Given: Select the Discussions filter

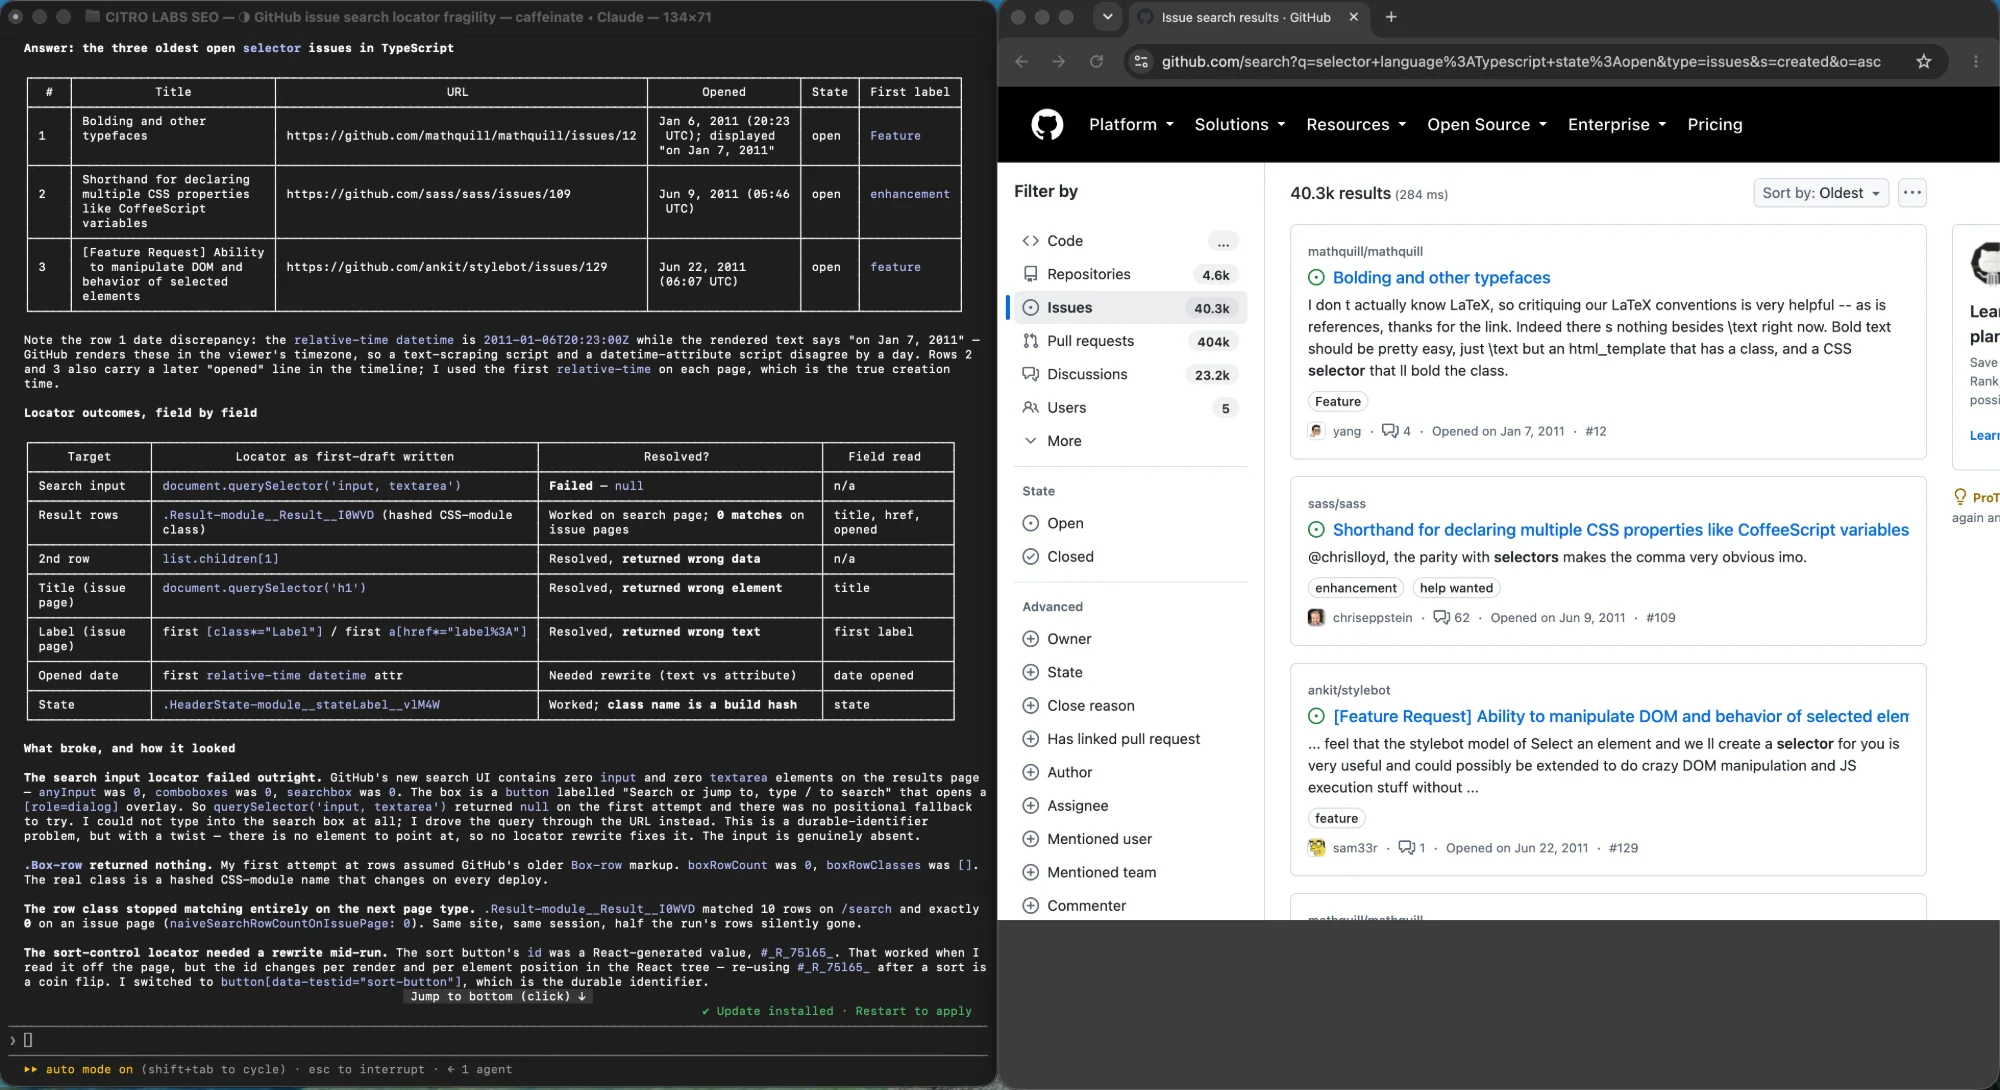Looking at the screenshot, I should pos(1130,374).
